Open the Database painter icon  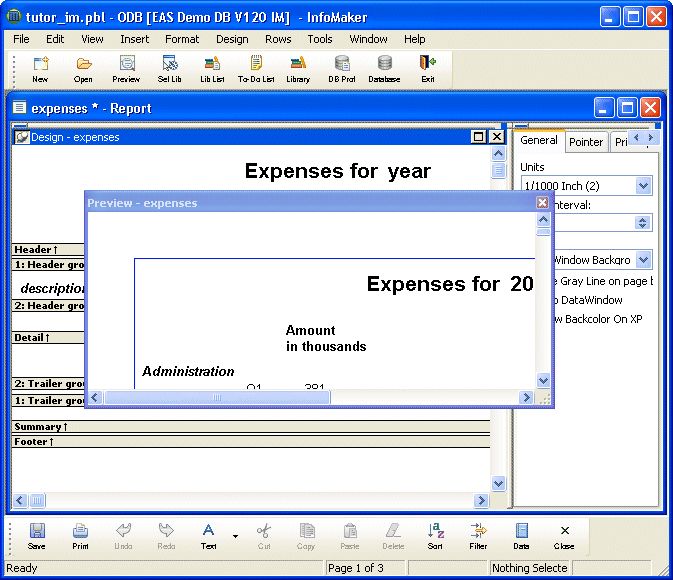pyautogui.click(x=385, y=69)
